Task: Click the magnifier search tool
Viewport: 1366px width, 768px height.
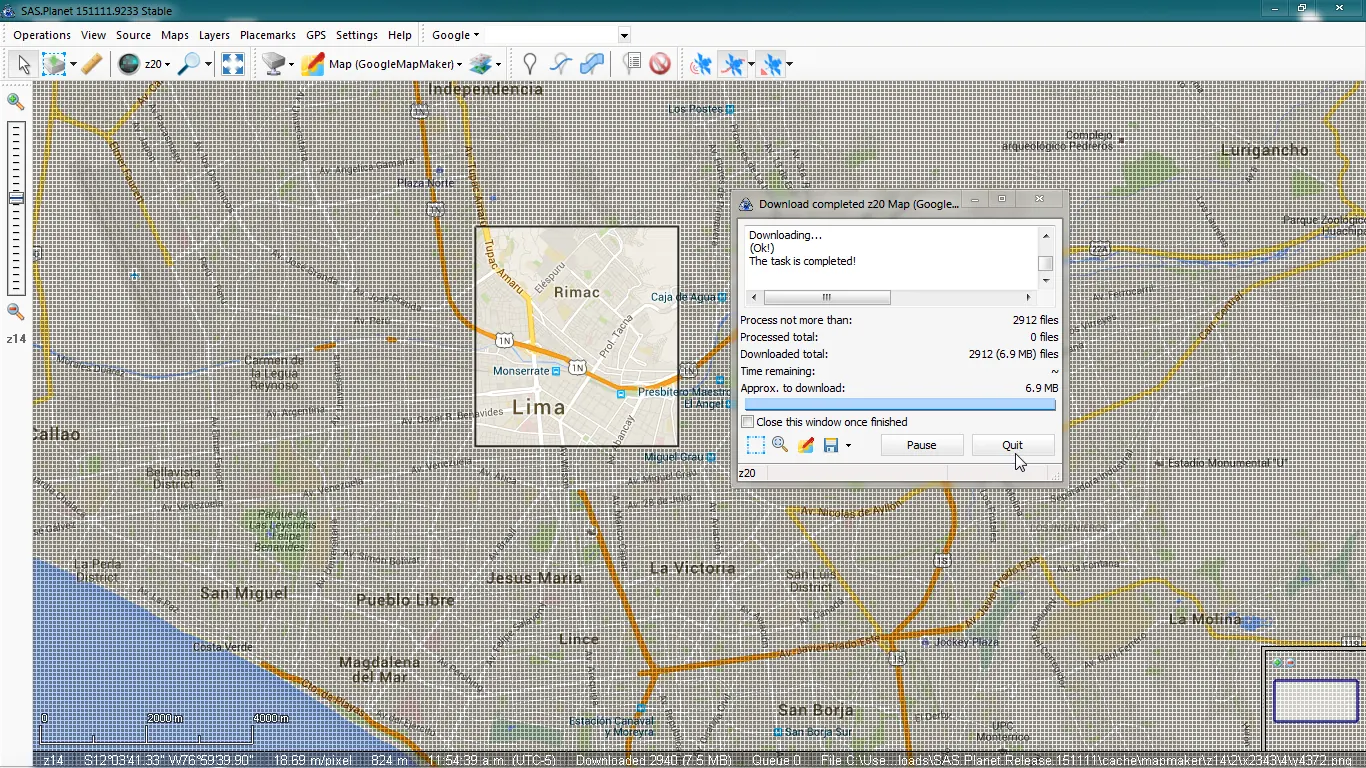Action: [x=188, y=64]
